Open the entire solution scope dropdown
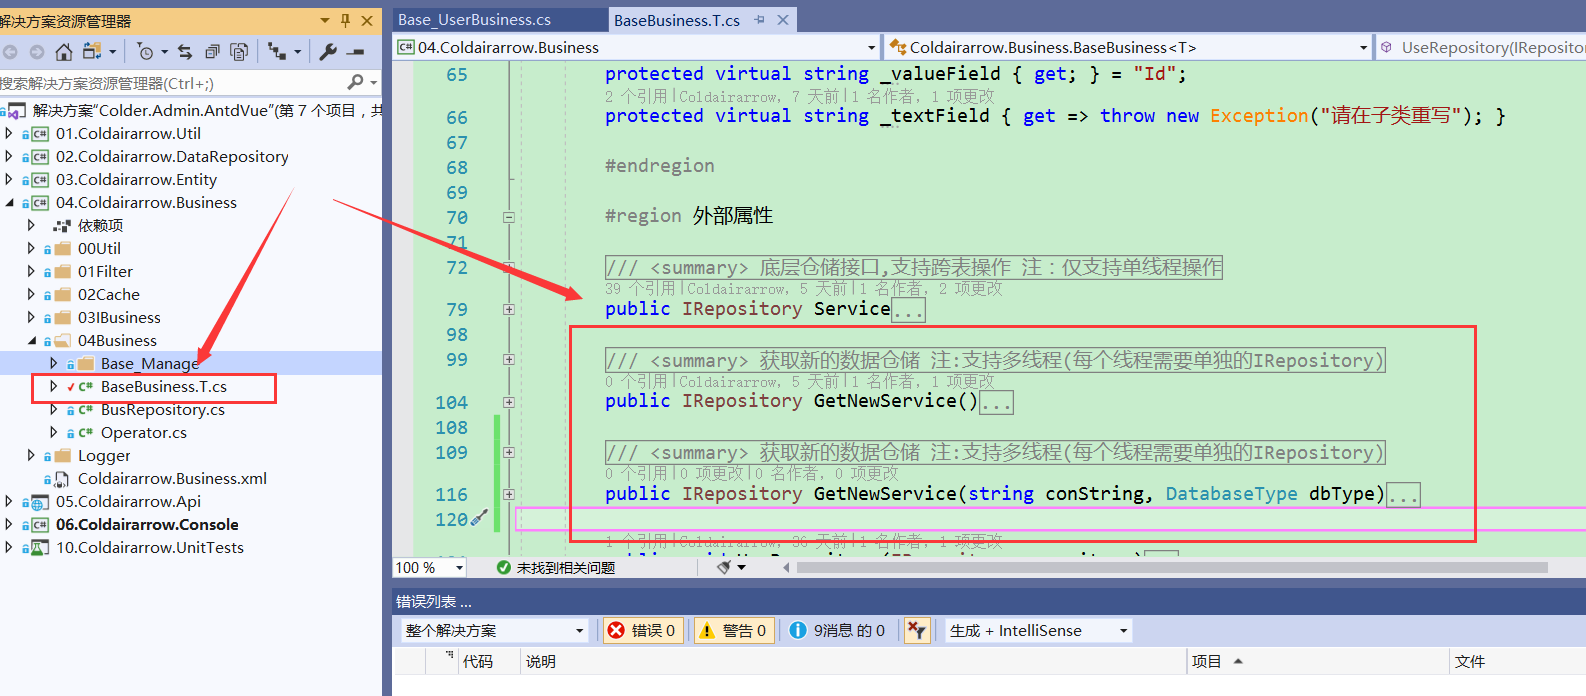This screenshot has height=696, width=1586. click(x=579, y=630)
